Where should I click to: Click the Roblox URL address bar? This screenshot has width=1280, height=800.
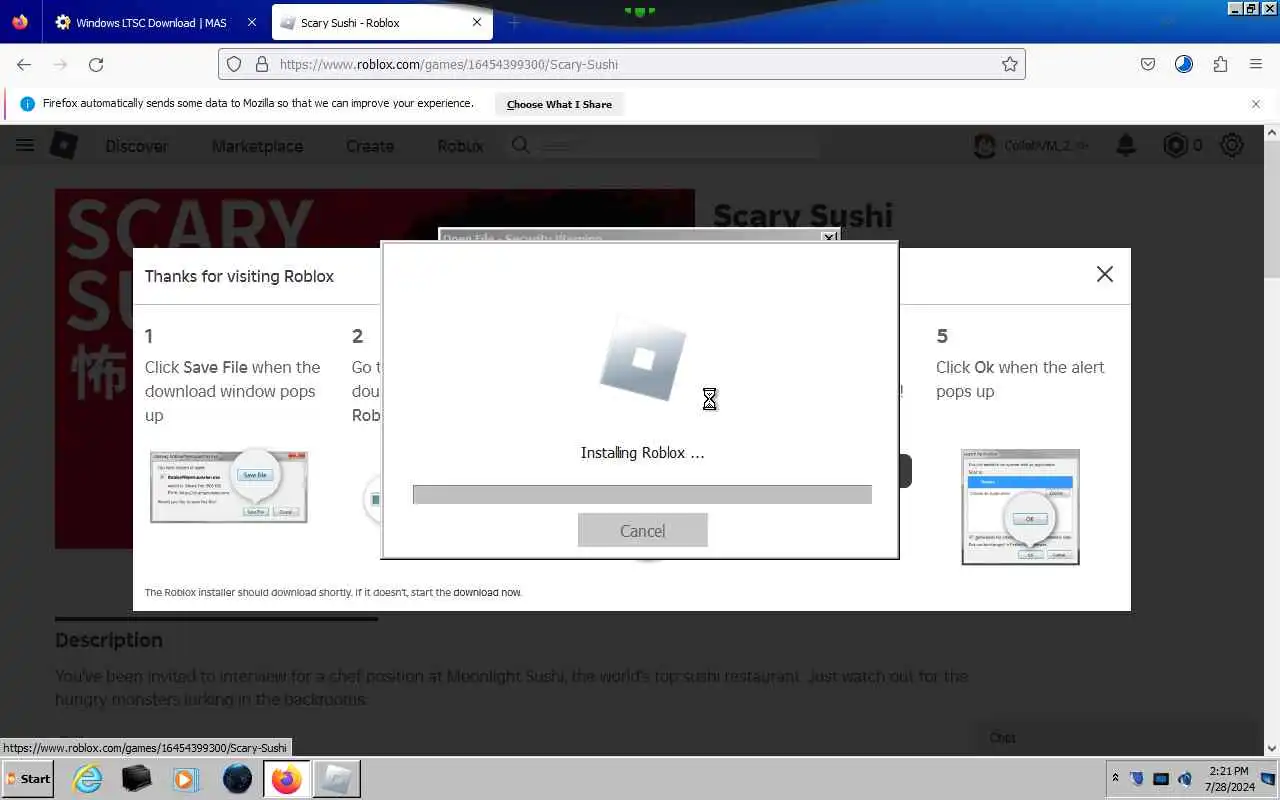click(x=620, y=64)
